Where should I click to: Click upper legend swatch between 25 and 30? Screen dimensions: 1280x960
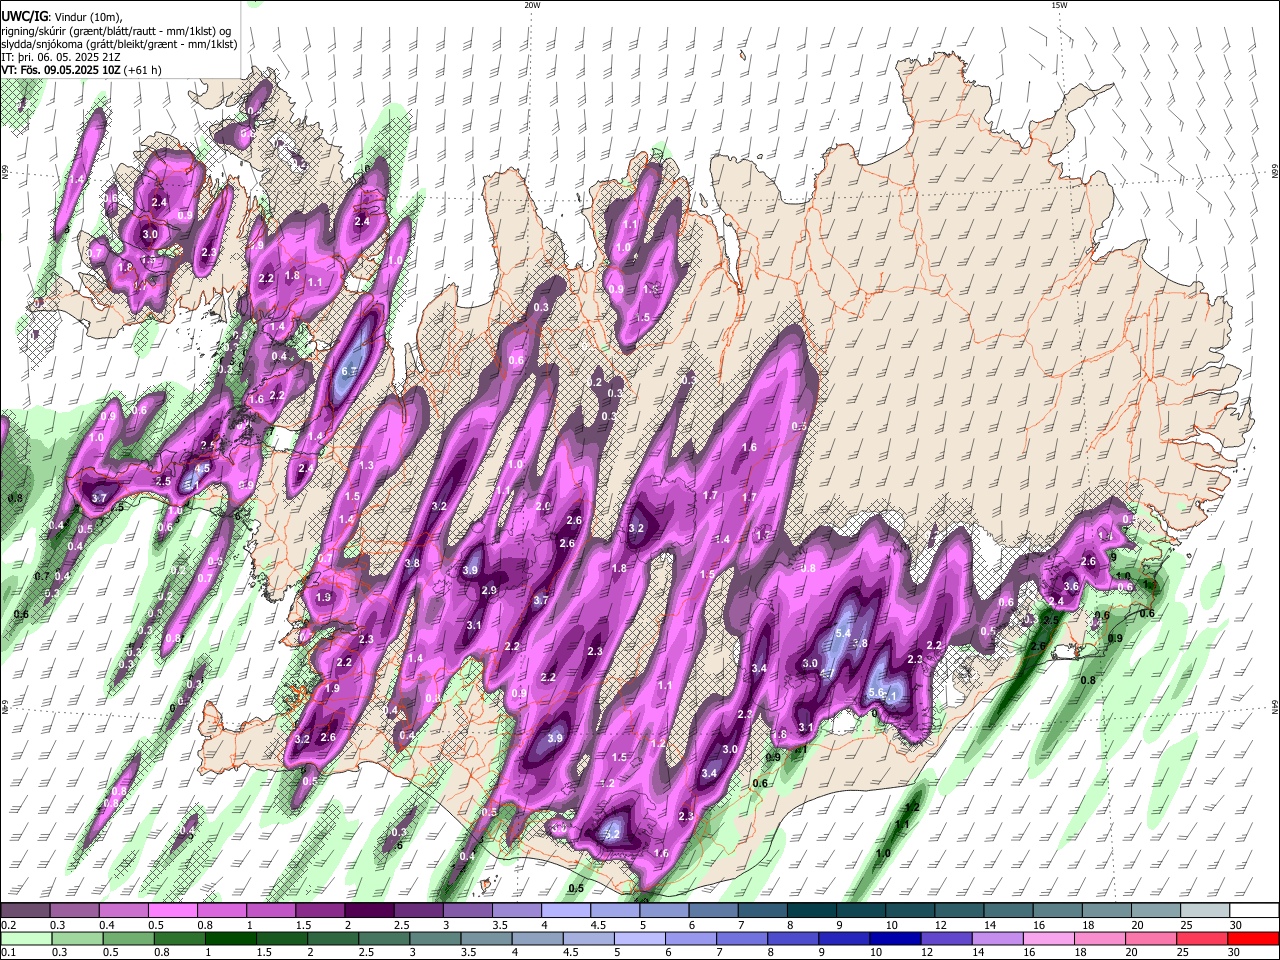[x=1204, y=911]
